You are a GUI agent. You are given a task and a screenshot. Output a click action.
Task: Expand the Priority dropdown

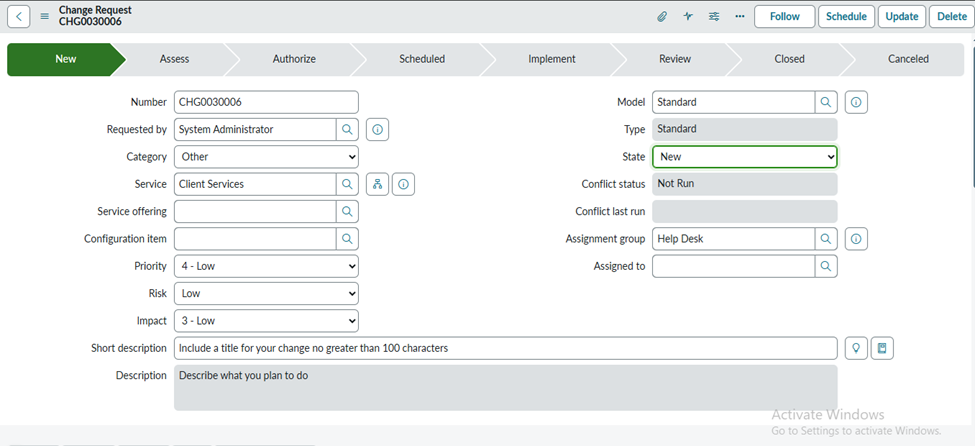266,266
